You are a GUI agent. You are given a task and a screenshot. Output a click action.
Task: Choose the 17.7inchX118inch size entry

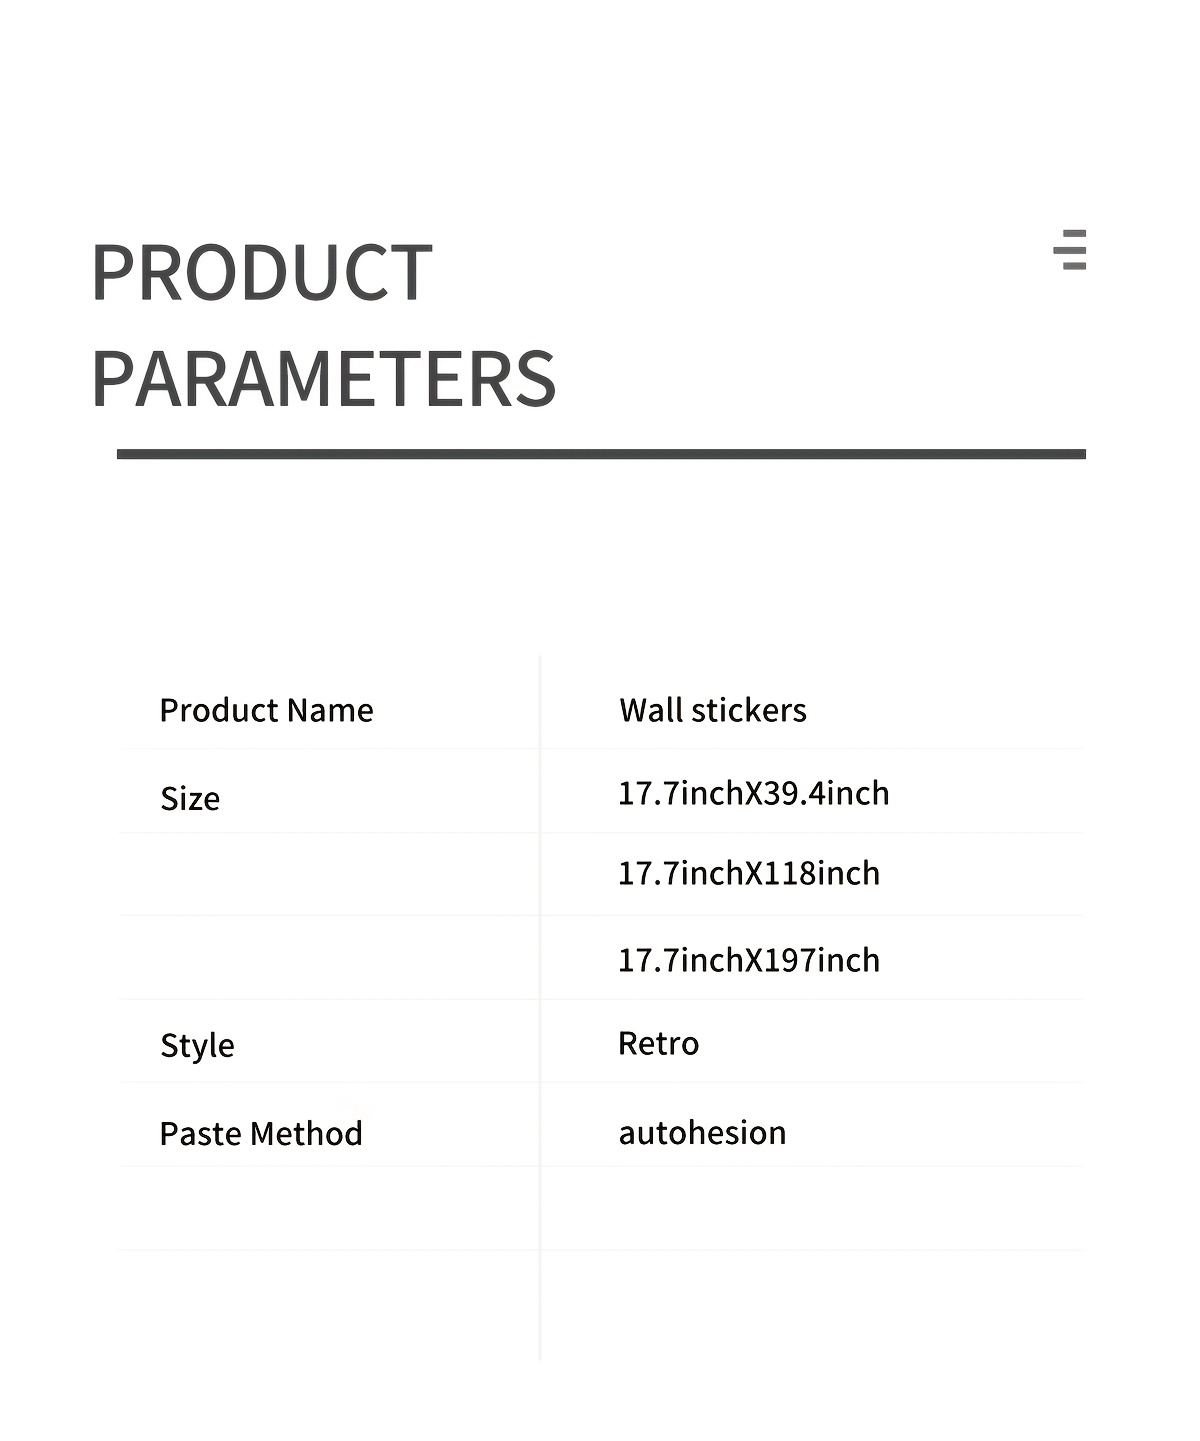(x=748, y=874)
